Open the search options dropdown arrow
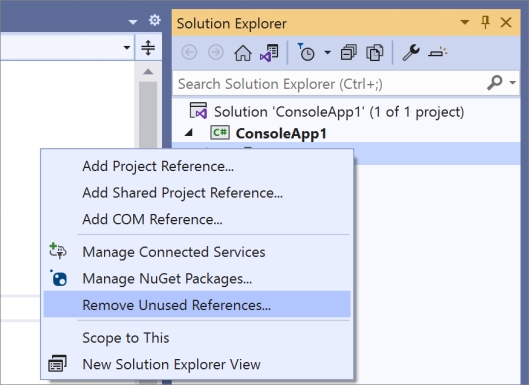Viewport: 529px width, 385px height. coord(513,82)
